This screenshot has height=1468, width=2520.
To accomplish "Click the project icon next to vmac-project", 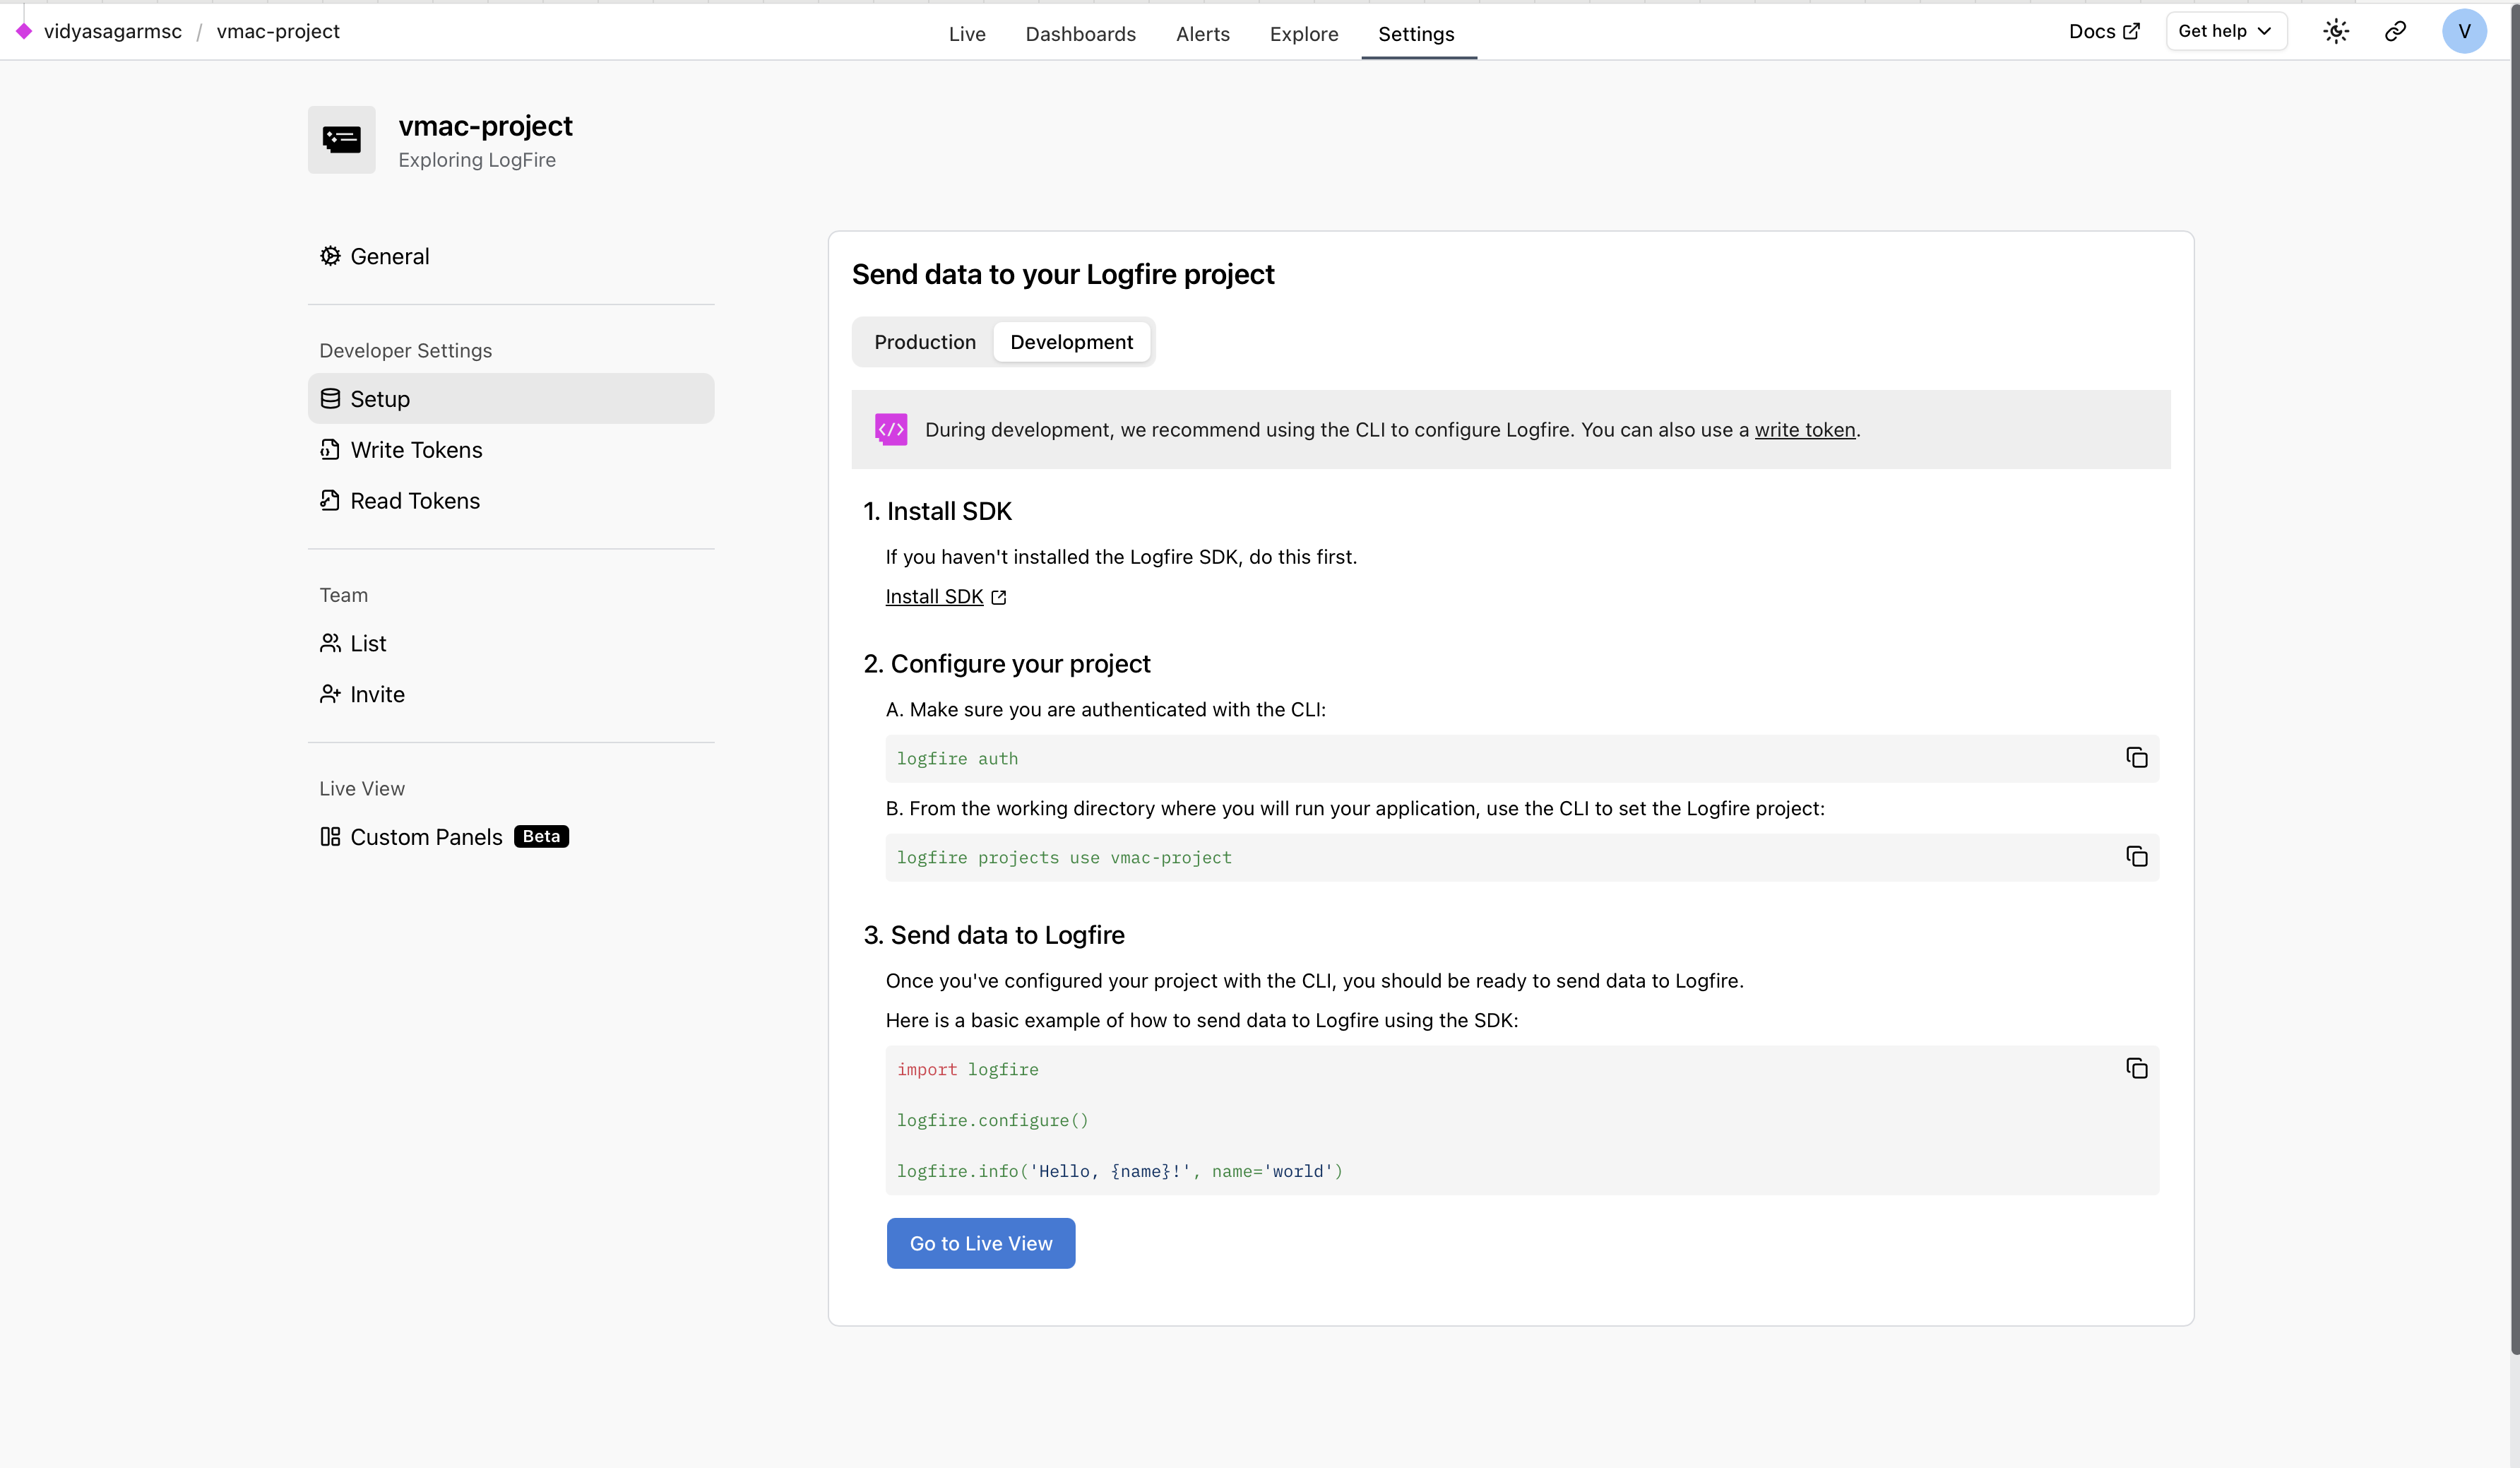I will click(341, 140).
